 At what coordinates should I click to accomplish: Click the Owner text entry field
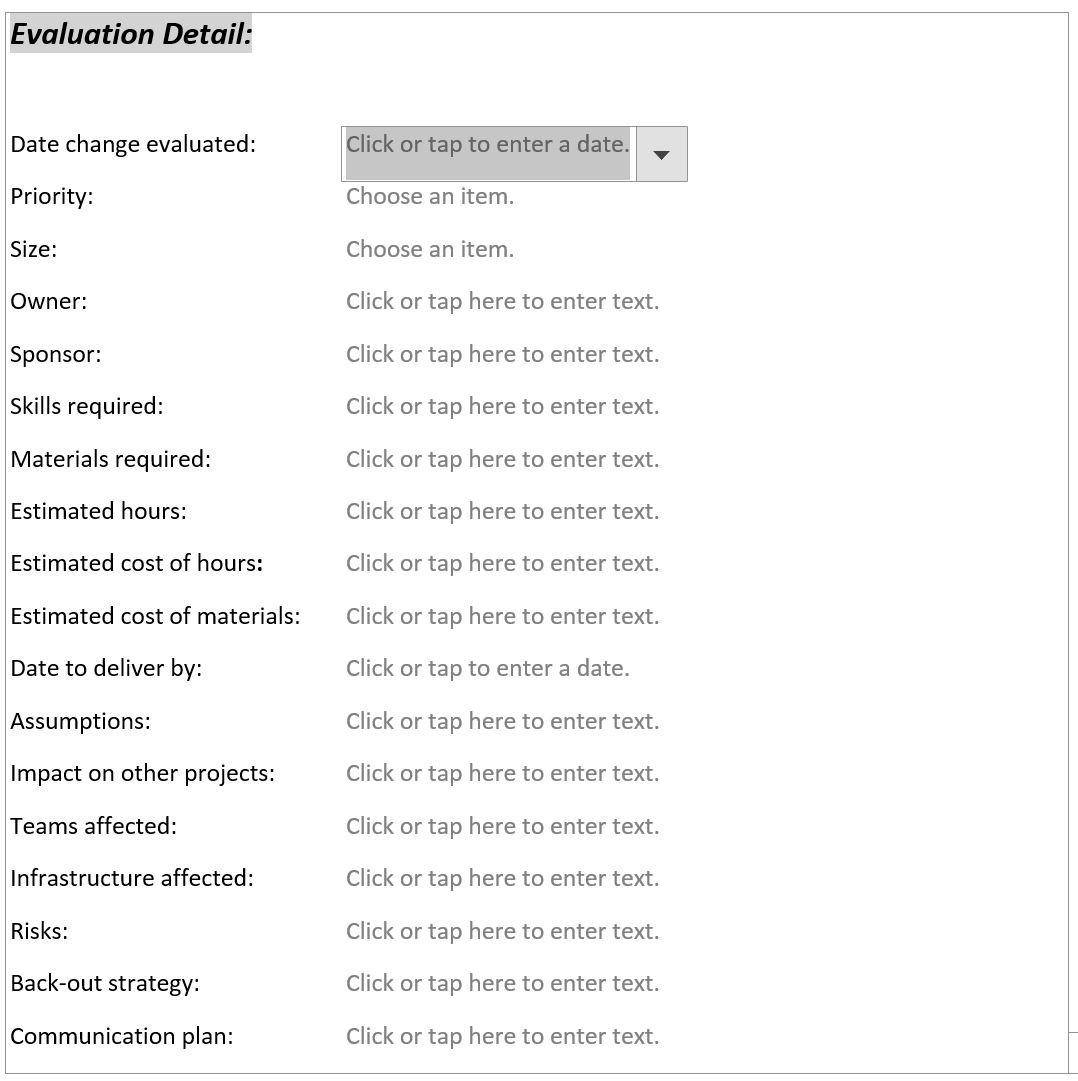[x=502, y=302]
